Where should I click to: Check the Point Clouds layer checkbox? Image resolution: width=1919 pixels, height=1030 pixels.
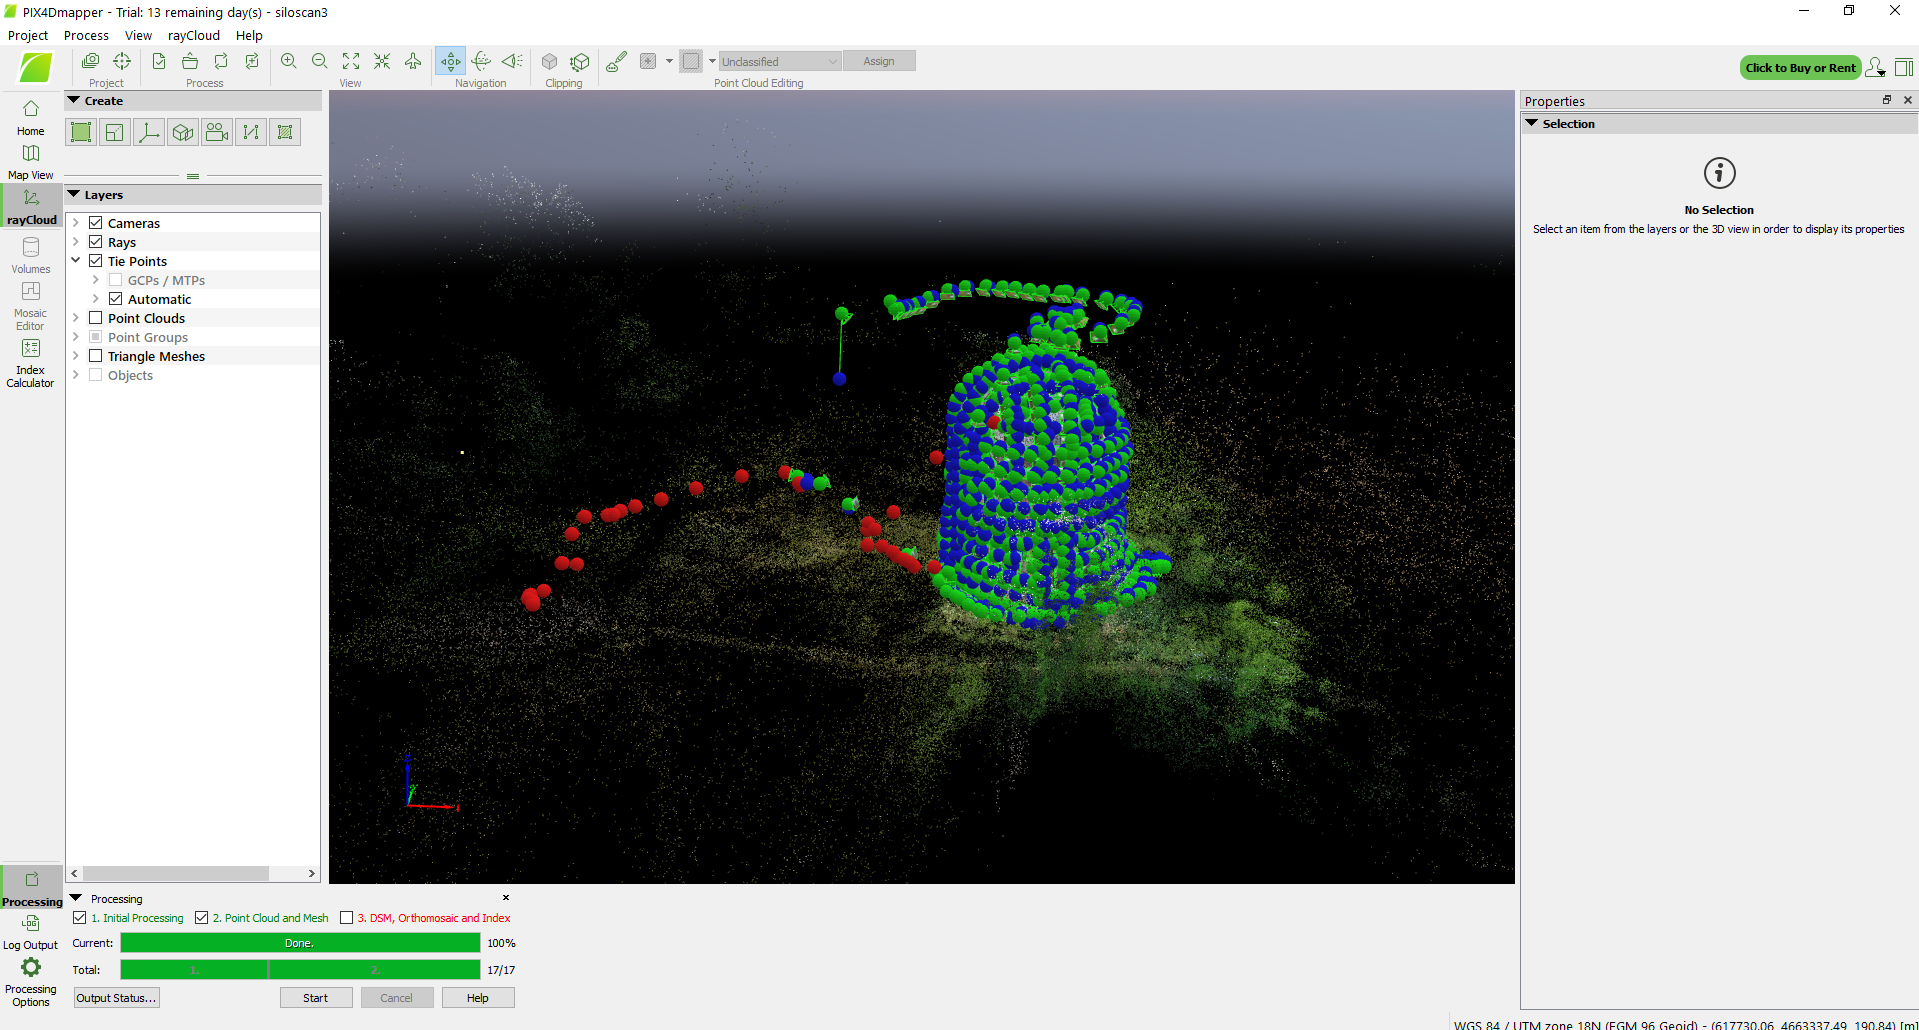[x=96, y=318]
